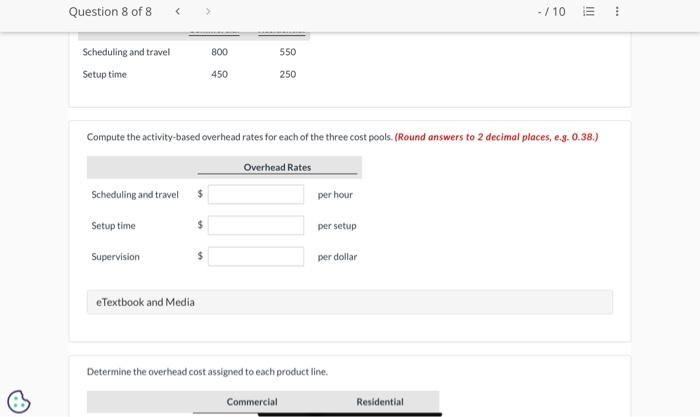
Task: Click the 'per setup' unit label
Action: click(337, 226)
